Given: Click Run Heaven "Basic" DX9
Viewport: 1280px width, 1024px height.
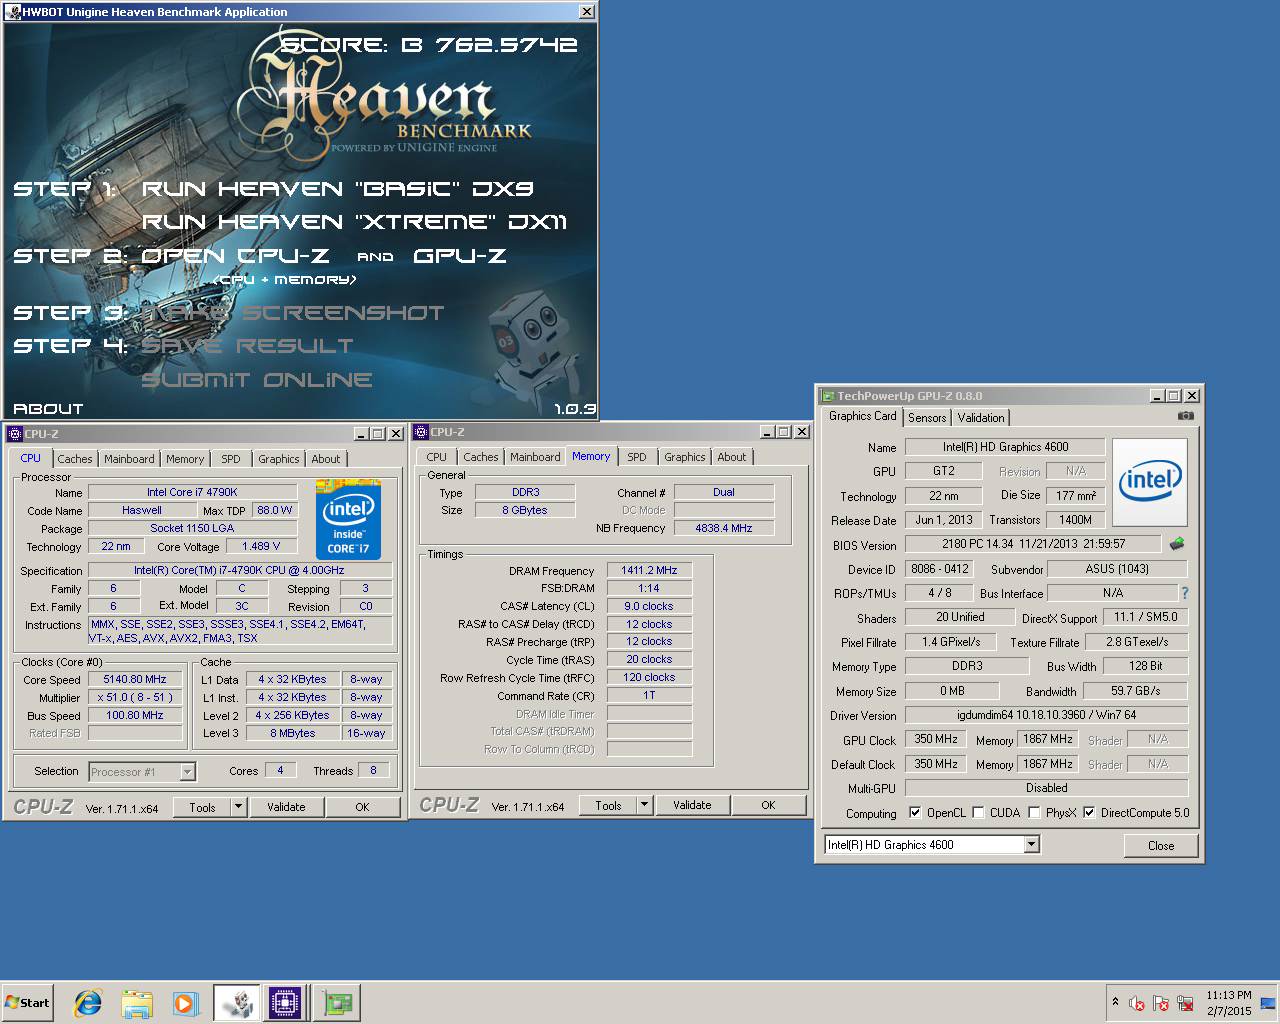Looking at the screenshot, I should pyautogui.click(x=338, y=189).
